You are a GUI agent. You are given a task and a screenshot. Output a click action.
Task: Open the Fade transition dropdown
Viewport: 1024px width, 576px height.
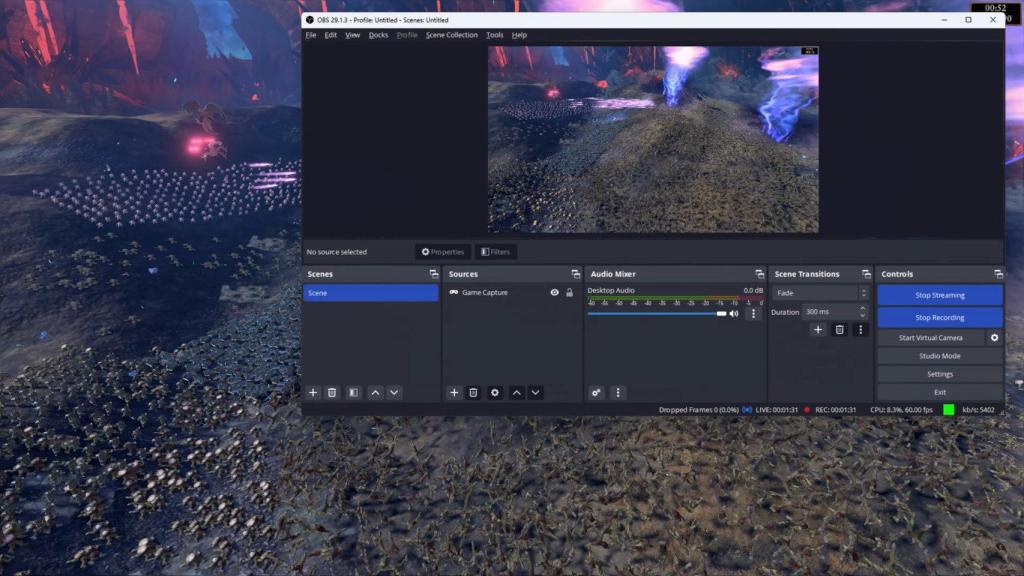[x=820, y=293]
